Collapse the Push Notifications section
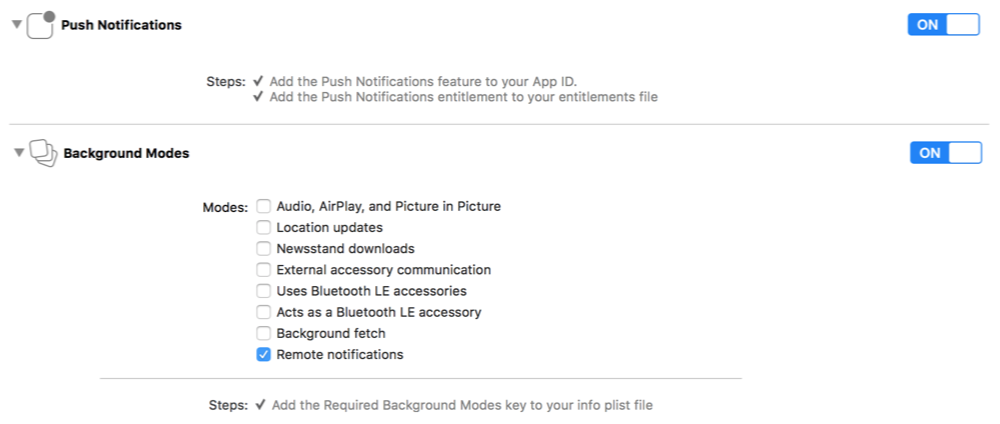 (x=16, y=25)
